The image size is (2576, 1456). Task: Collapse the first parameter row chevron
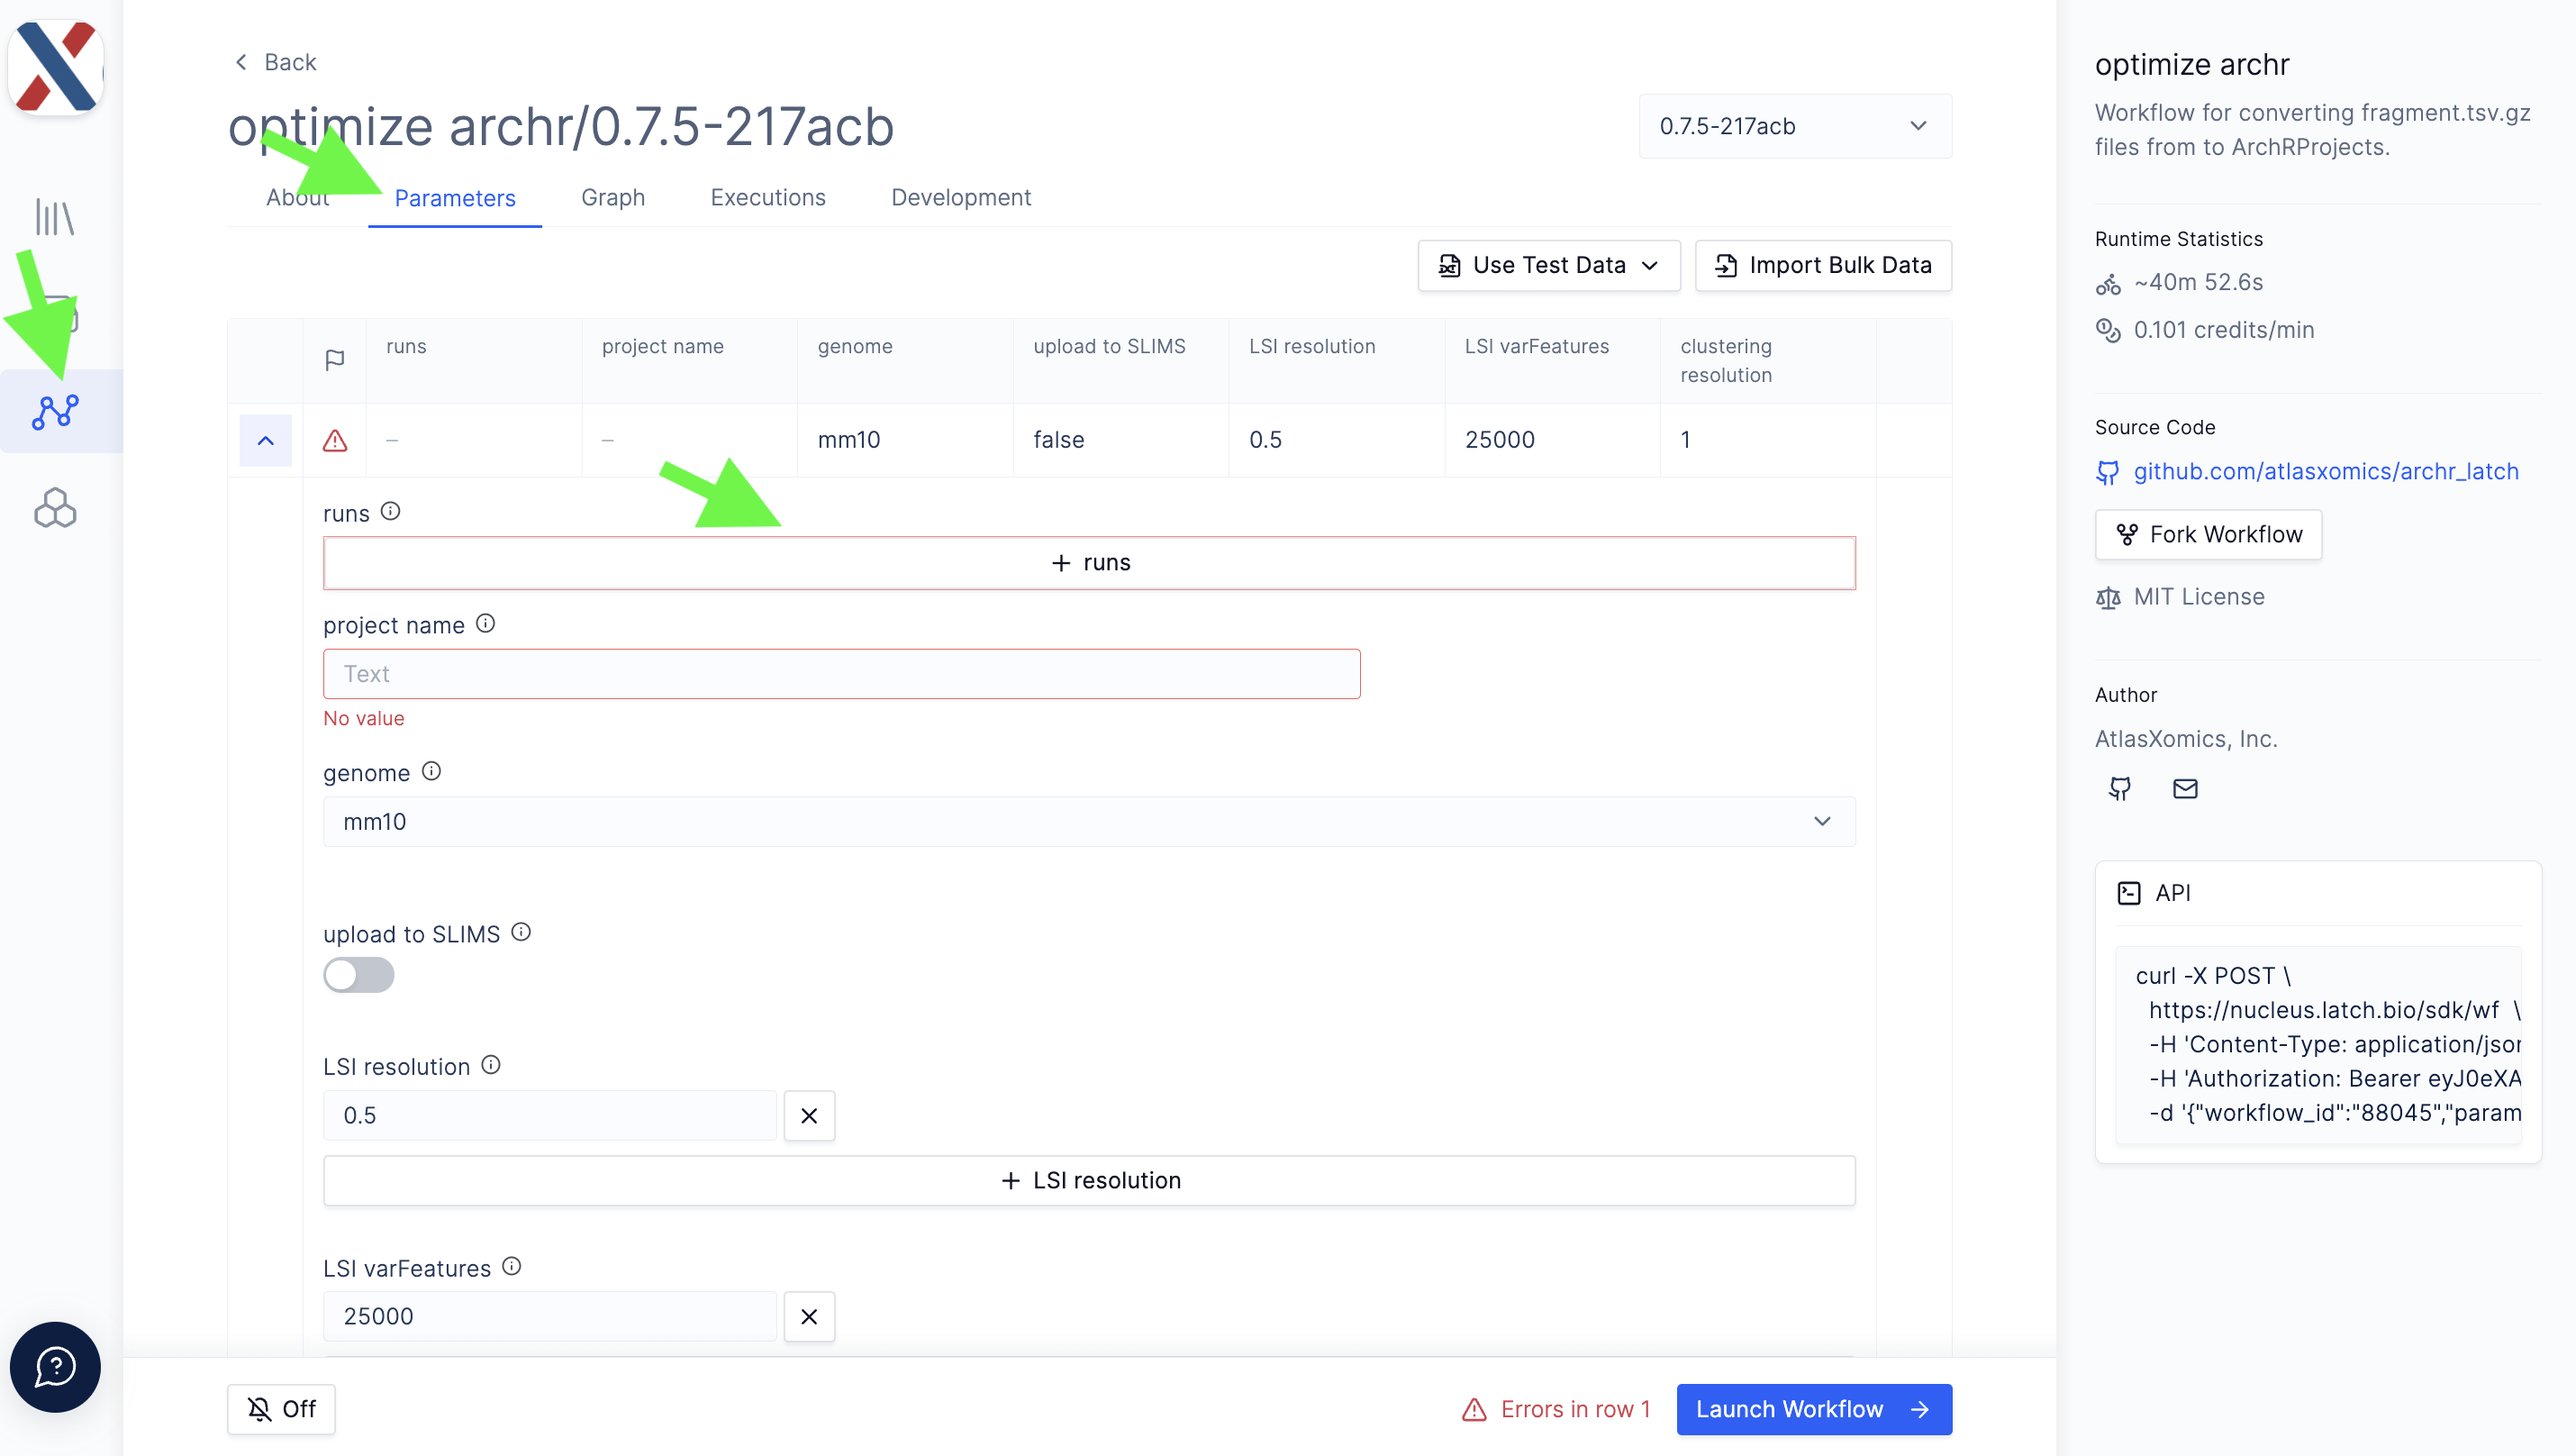[x=265, y=440]
